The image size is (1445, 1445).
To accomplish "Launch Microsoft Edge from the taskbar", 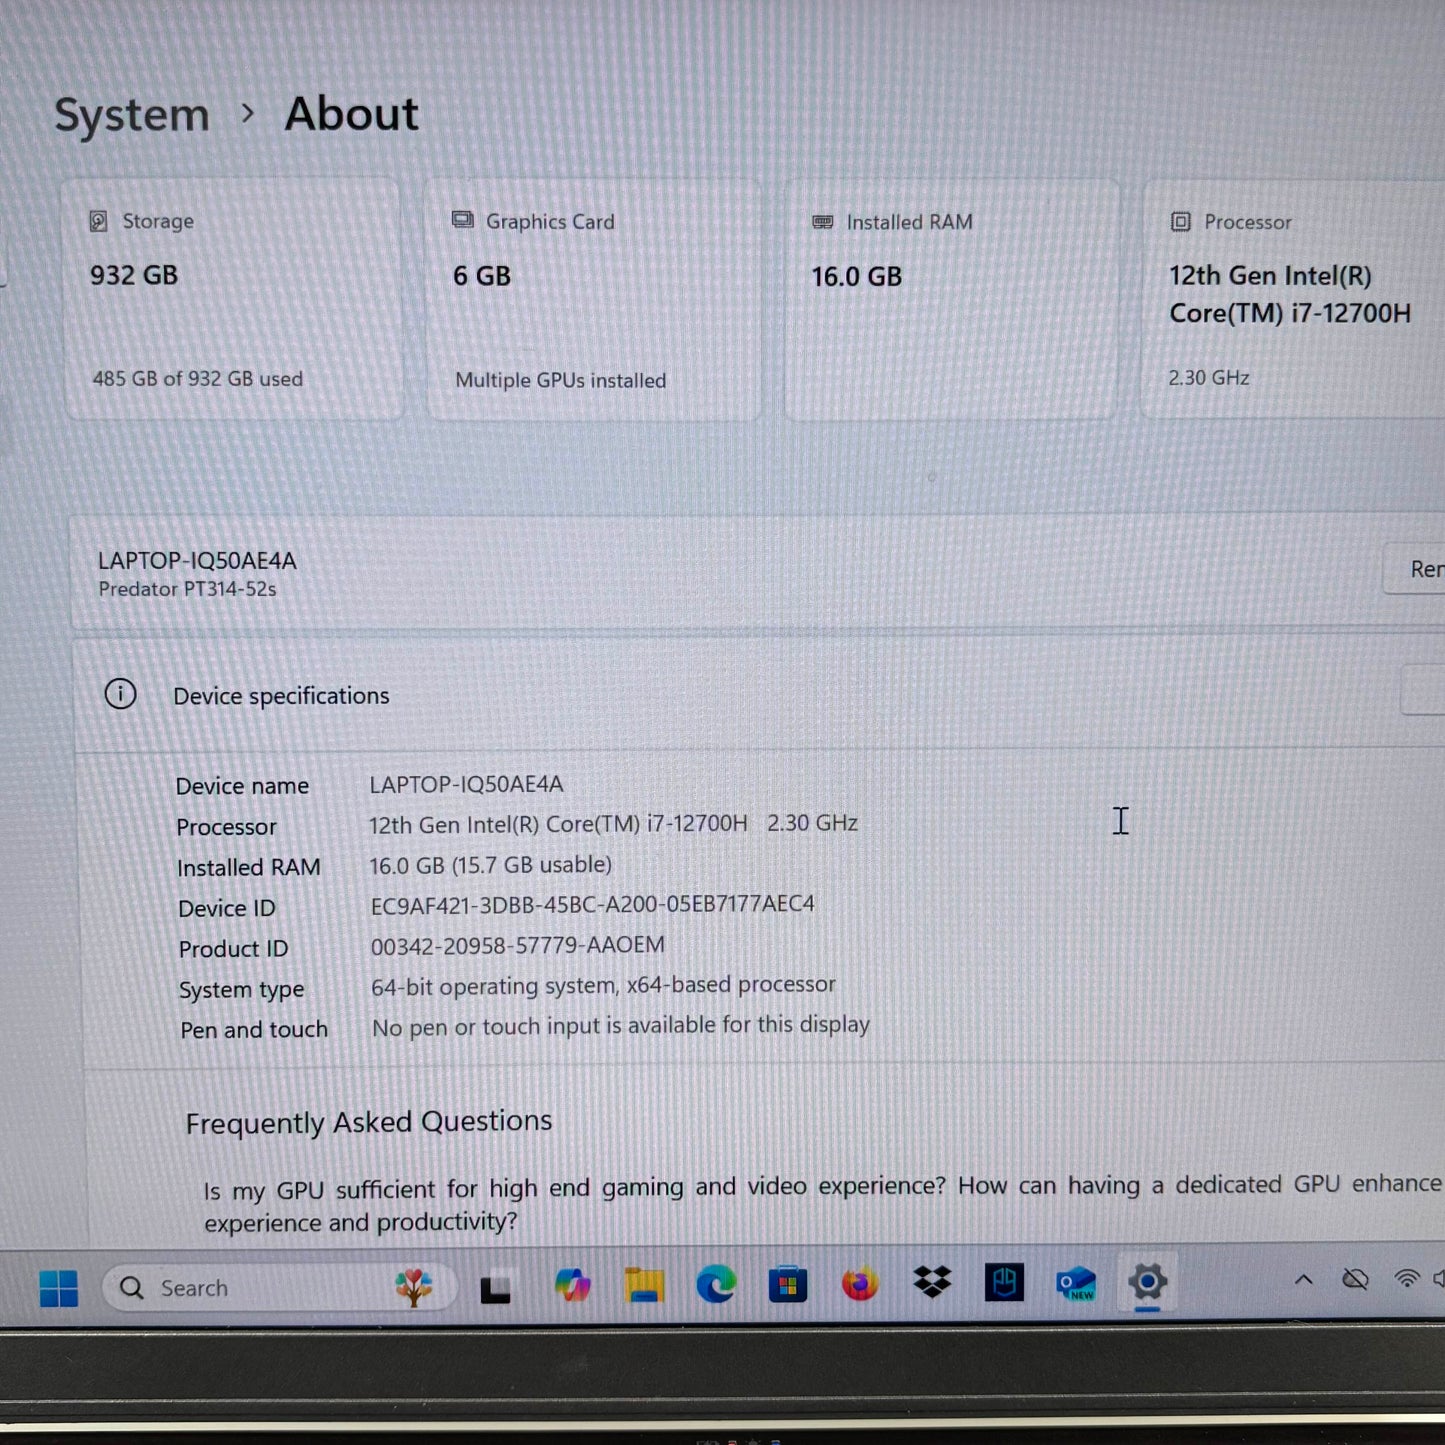I will tap(716, 1285).
